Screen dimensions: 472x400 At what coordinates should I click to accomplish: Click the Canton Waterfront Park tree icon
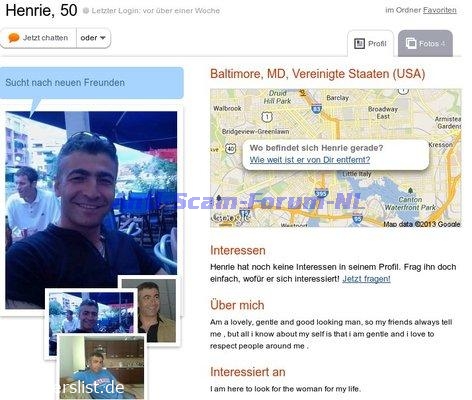pos(410,191)
